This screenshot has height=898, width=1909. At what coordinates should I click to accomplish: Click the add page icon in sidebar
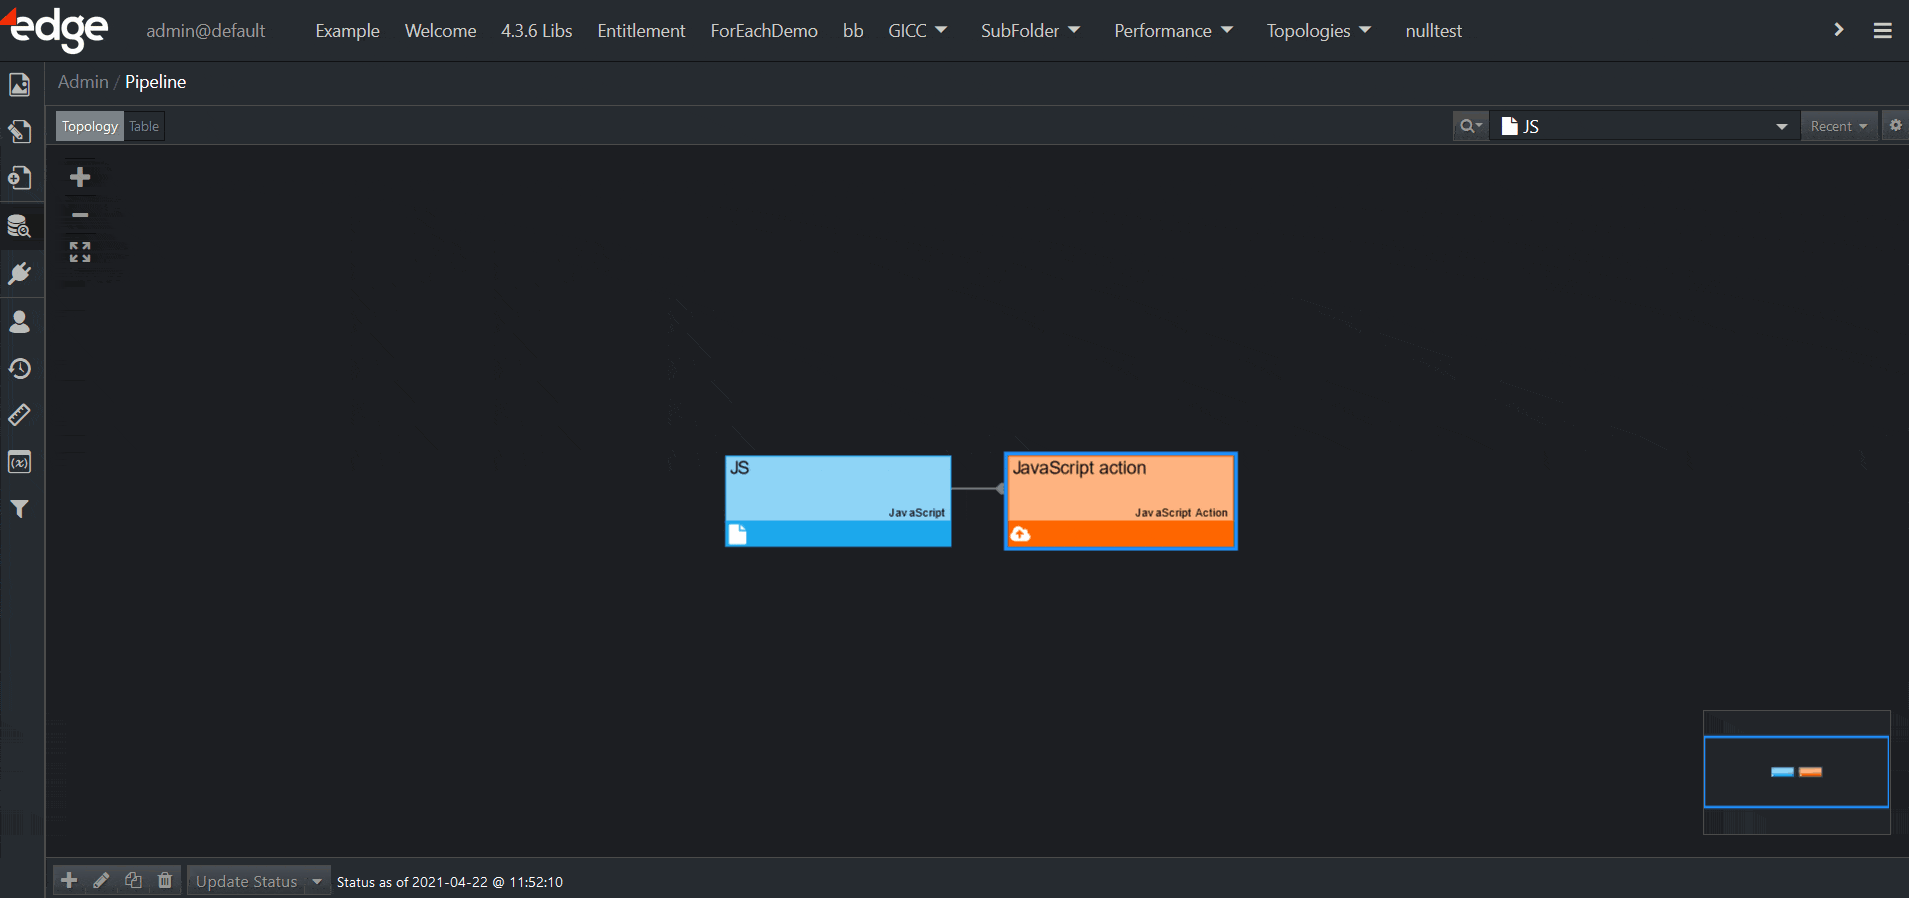coord(19,178)
